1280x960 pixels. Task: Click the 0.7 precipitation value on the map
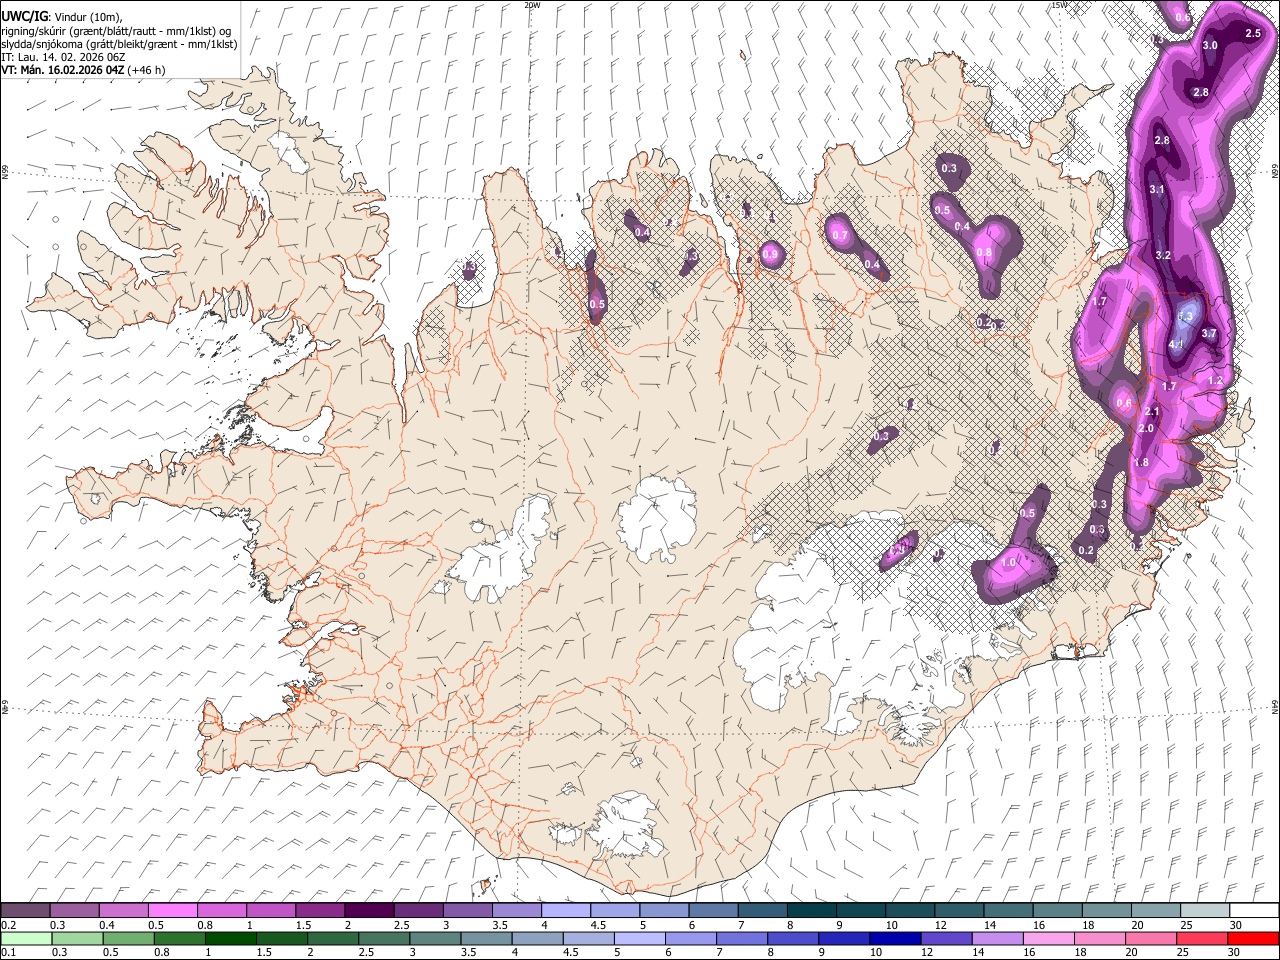[840, 236]
